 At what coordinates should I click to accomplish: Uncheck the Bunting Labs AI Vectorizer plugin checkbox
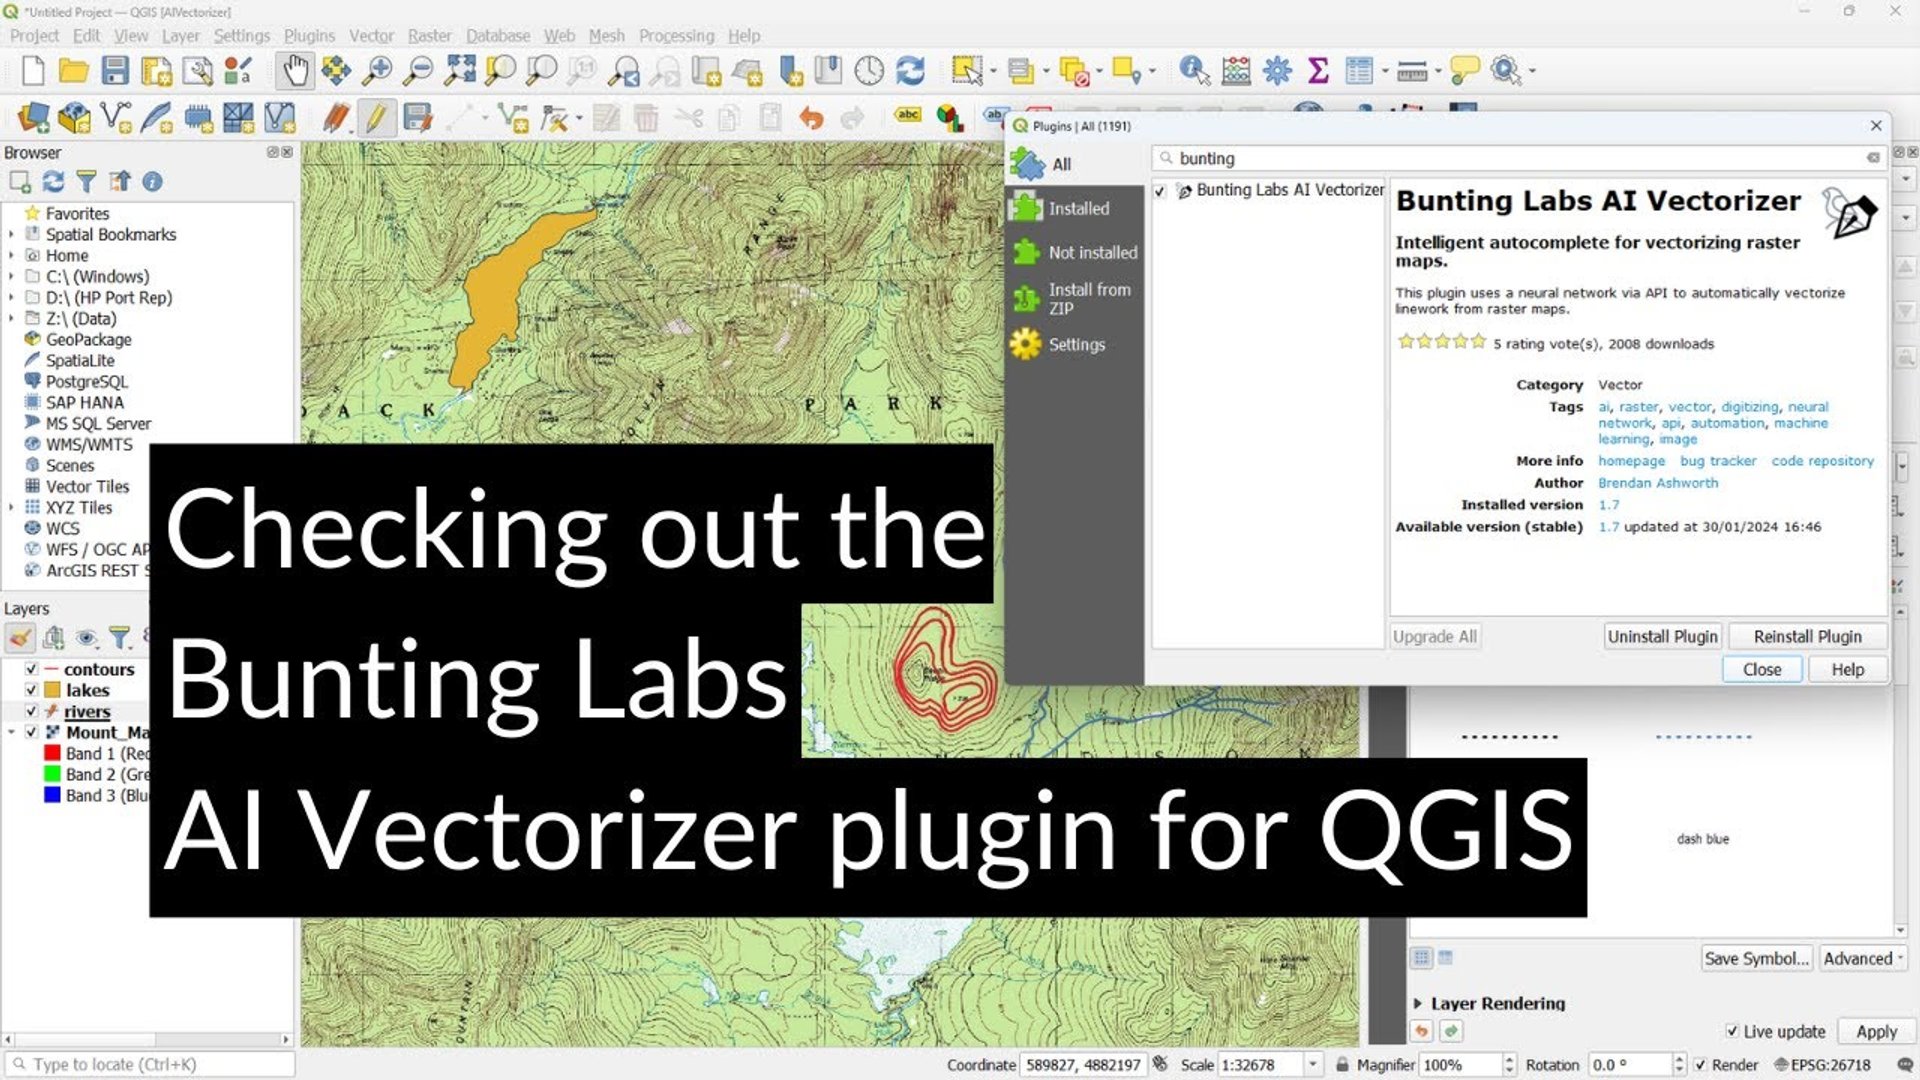(1160, 190)
